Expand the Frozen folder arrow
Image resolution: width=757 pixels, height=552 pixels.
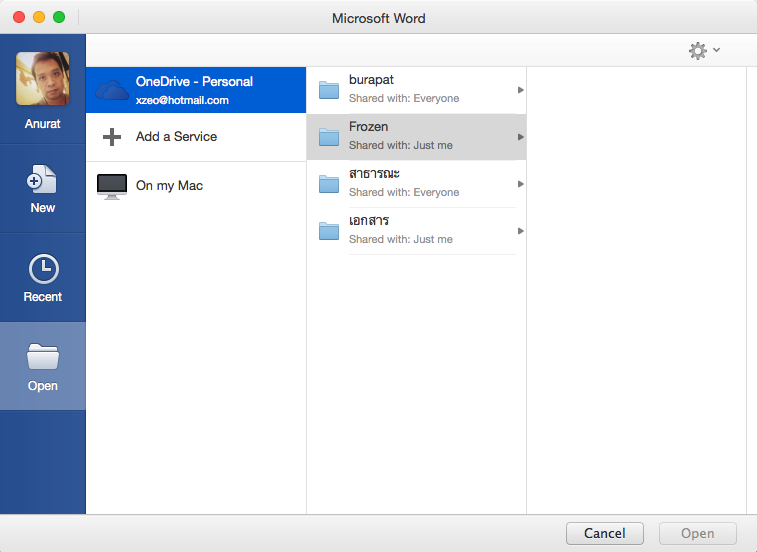pos(520,137)
